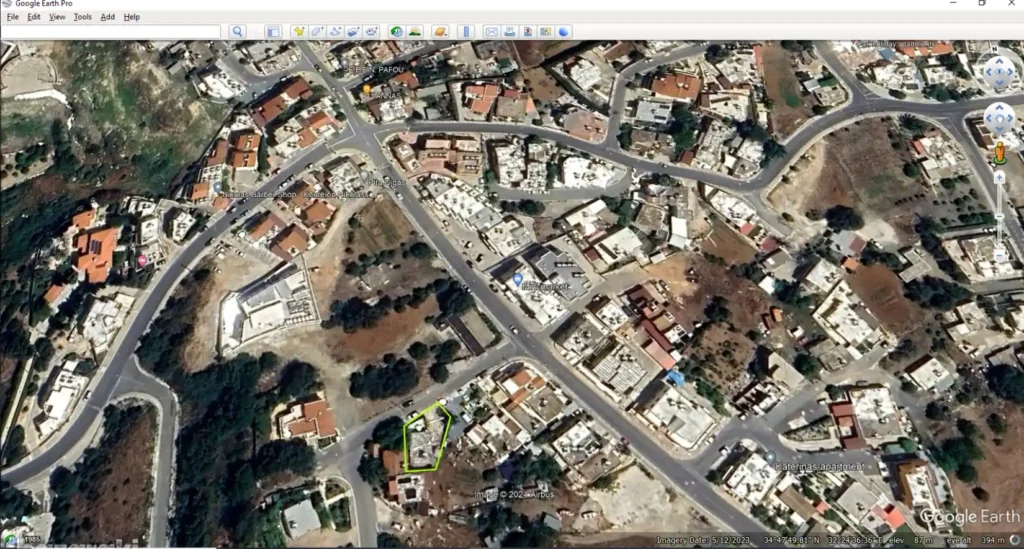Click inside the search text field
The width and height of the screenshot is (1024, 549).
[x=112, y=32]
